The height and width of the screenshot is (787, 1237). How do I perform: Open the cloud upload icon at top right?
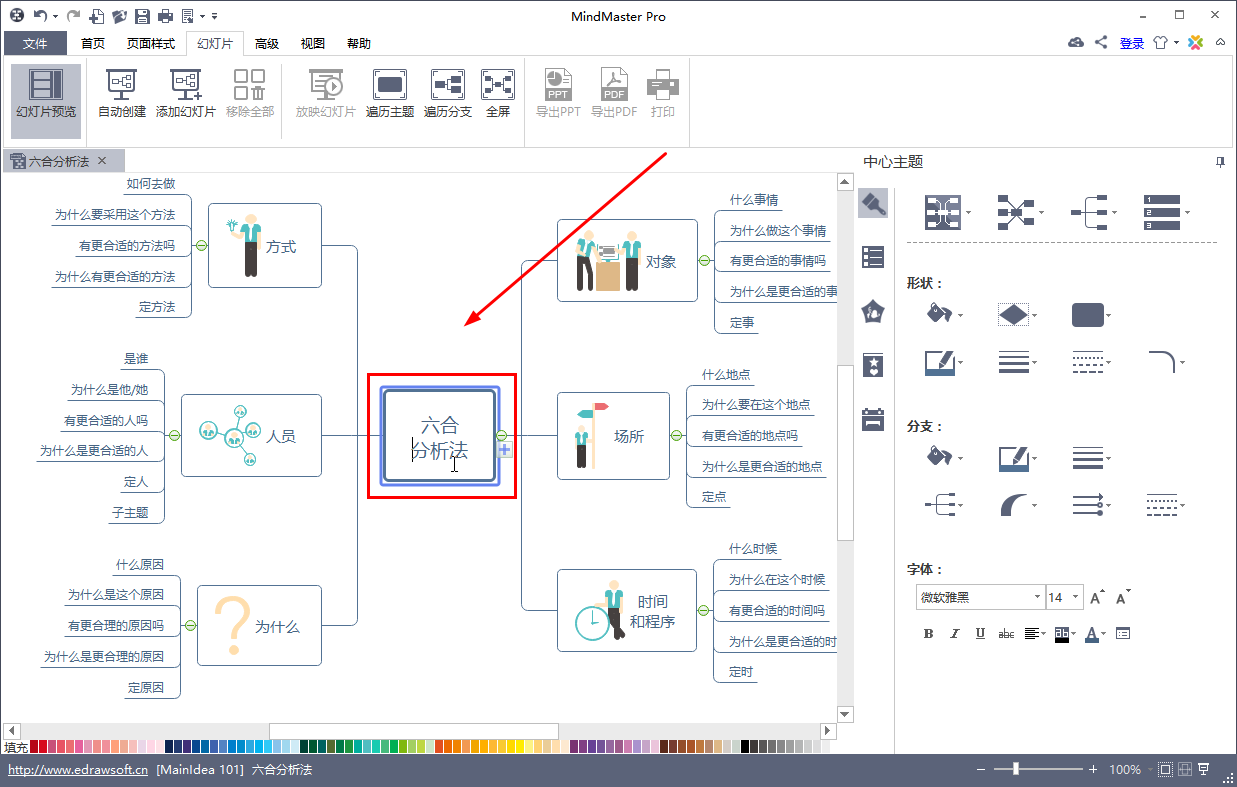[1076, 43]
